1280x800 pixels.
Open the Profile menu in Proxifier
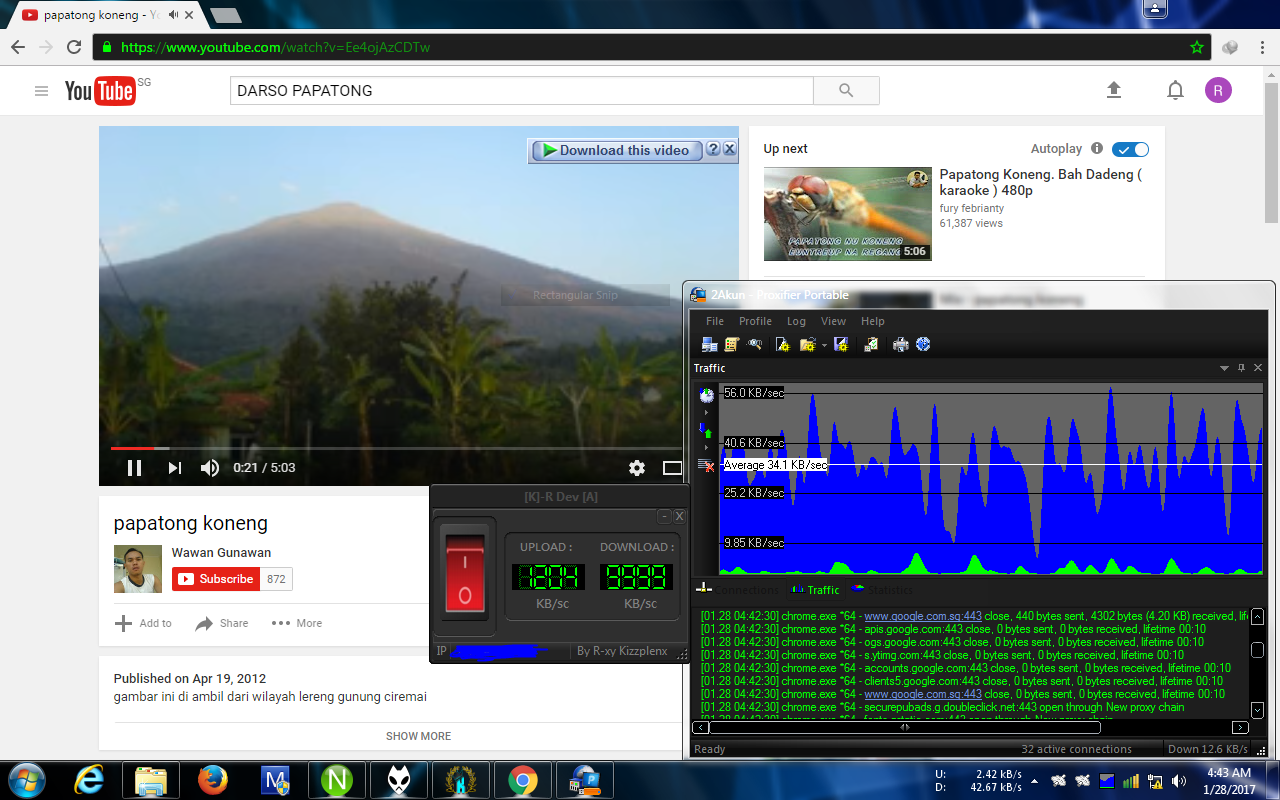755,321
